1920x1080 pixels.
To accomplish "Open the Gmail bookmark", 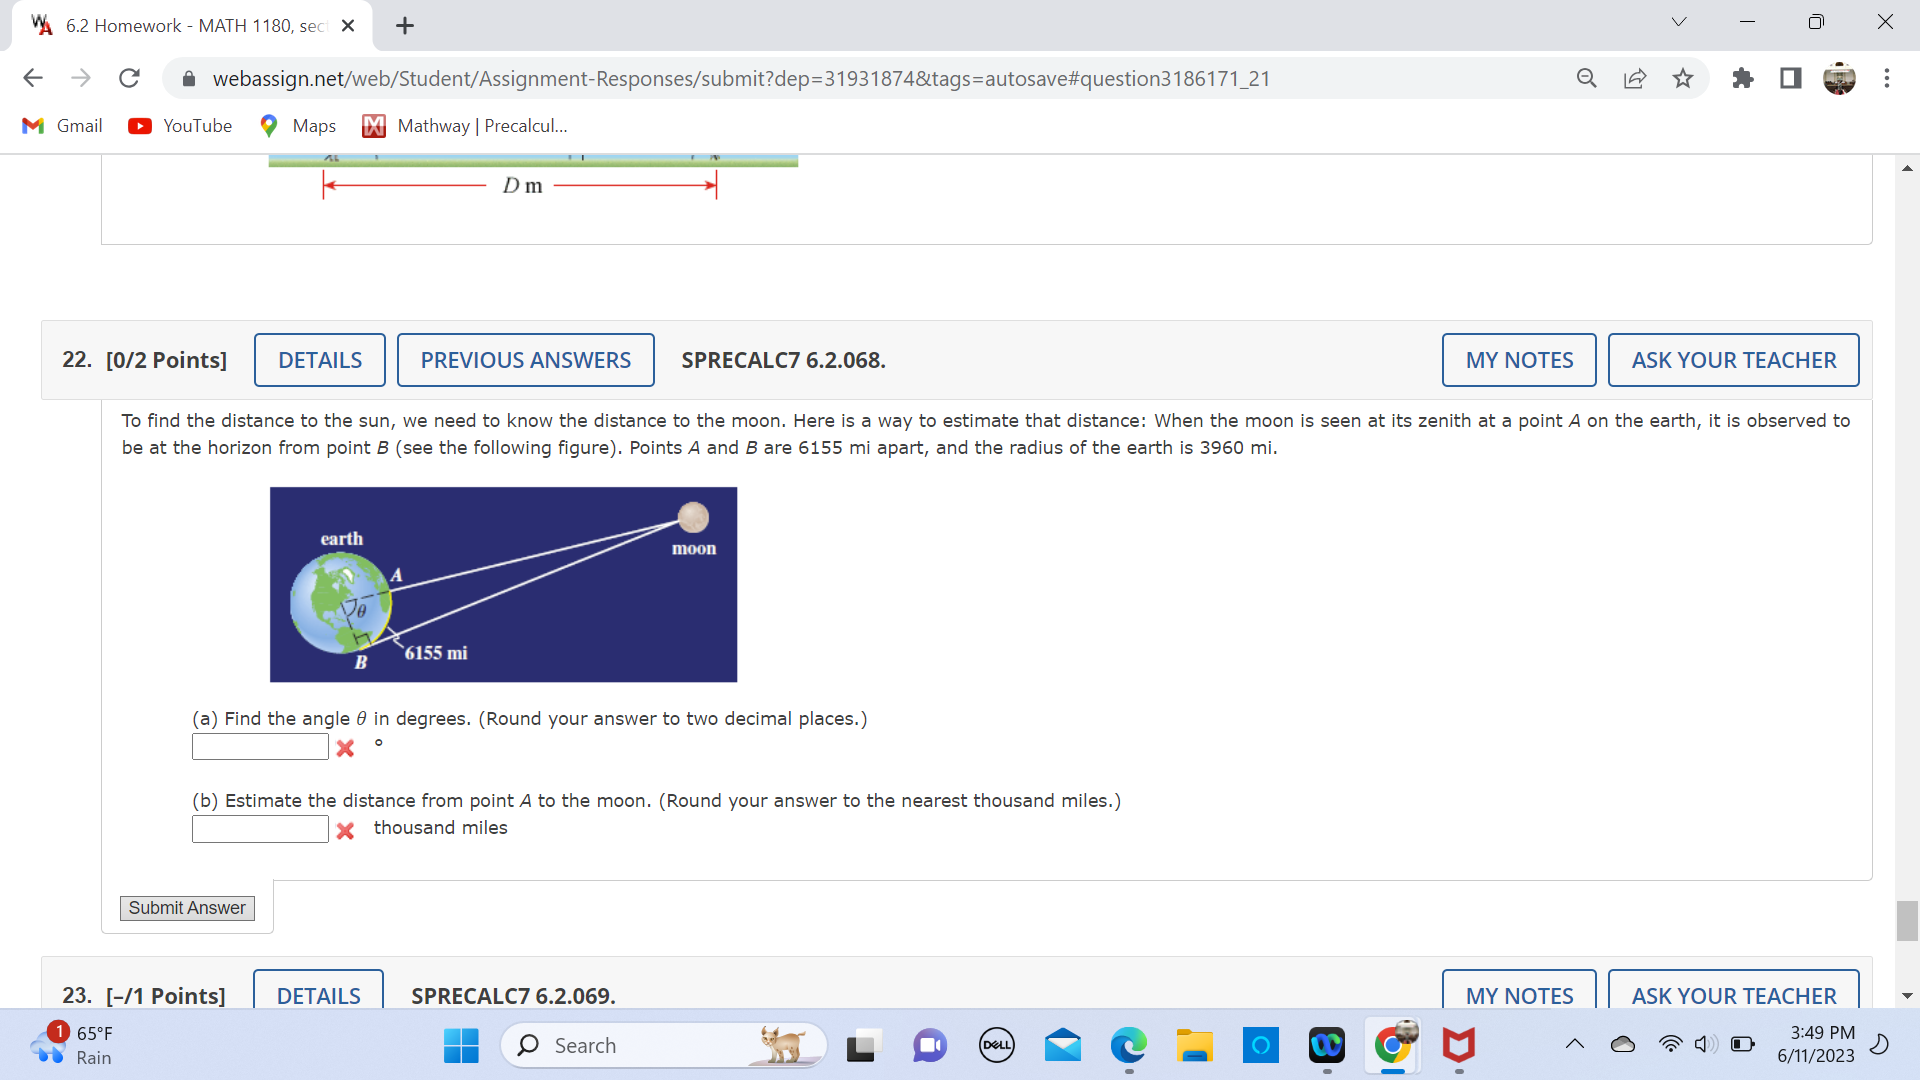I will click(61, 125).
